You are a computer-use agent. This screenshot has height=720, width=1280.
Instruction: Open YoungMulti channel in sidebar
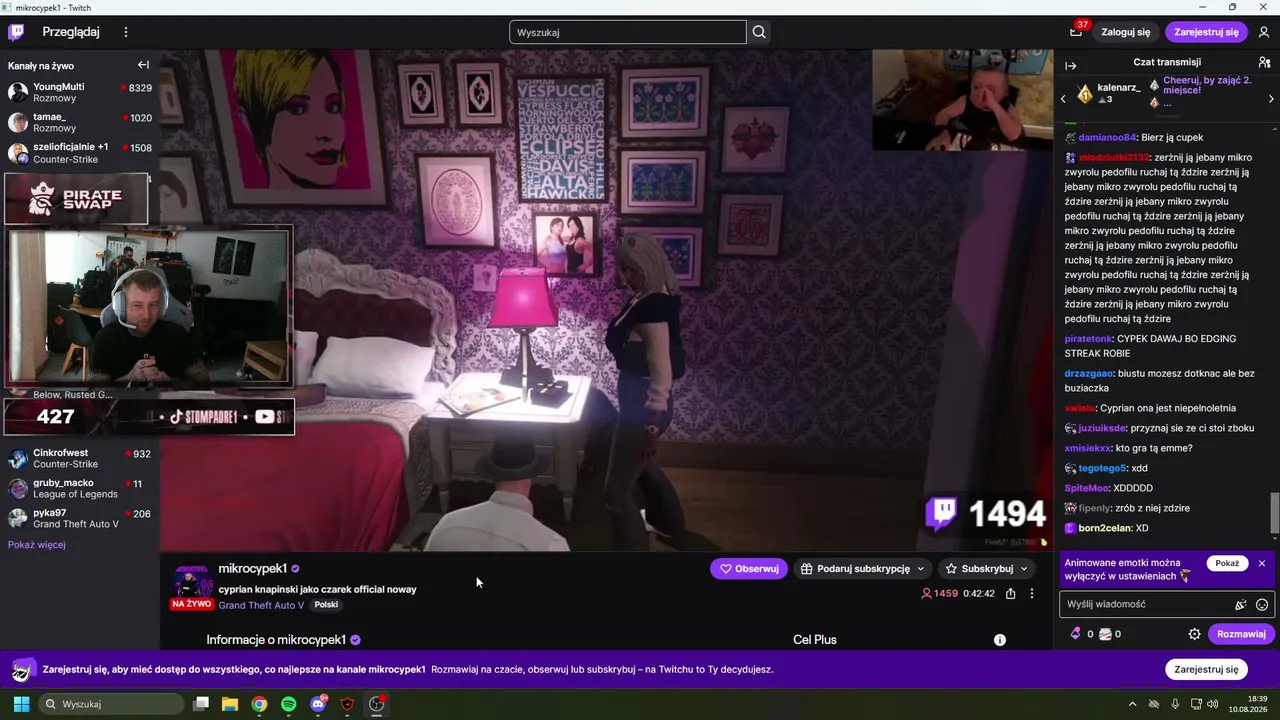click(80, 92)
